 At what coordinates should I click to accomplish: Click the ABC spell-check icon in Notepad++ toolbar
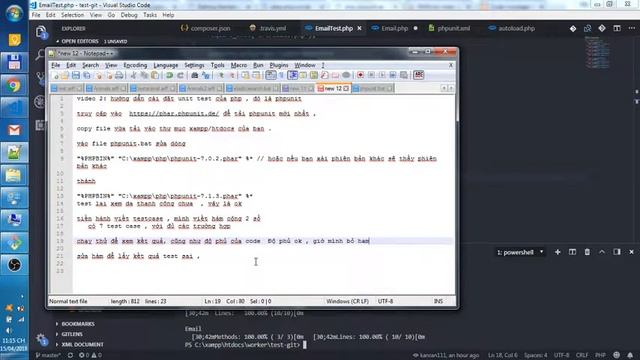(419, 76)
